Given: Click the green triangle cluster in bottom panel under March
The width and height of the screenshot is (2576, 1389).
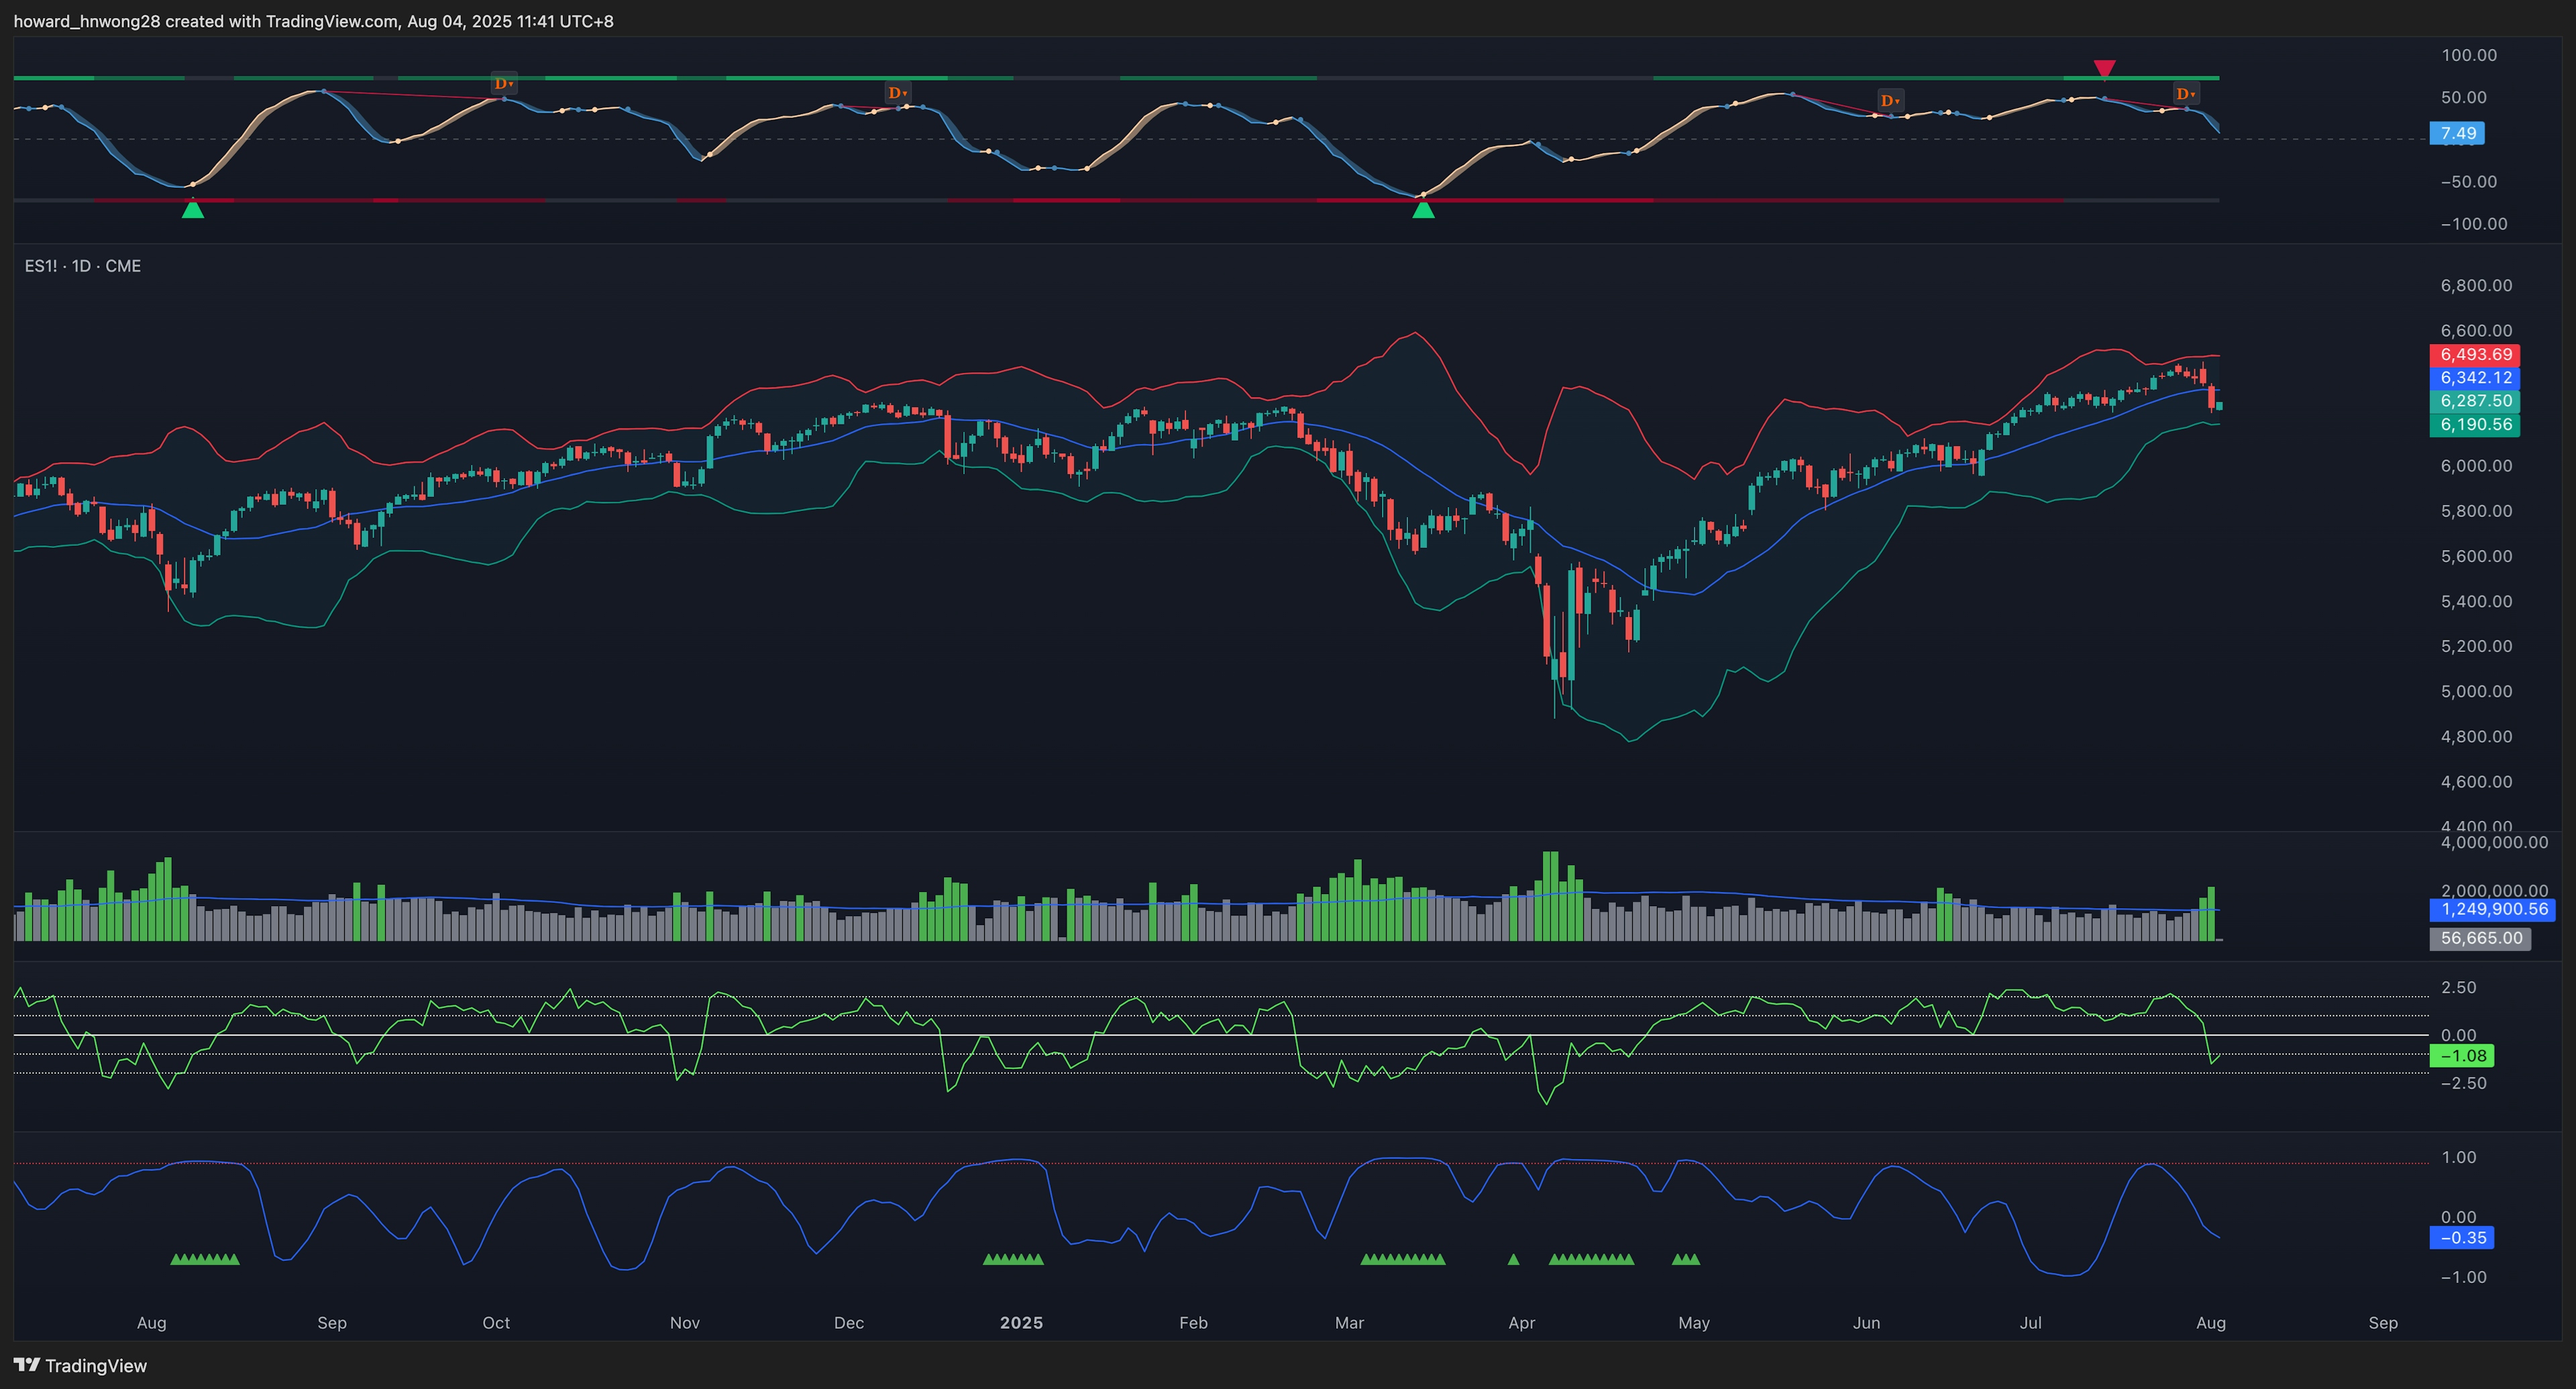Looking at the screenshot, I should tap(1403, 1259).
